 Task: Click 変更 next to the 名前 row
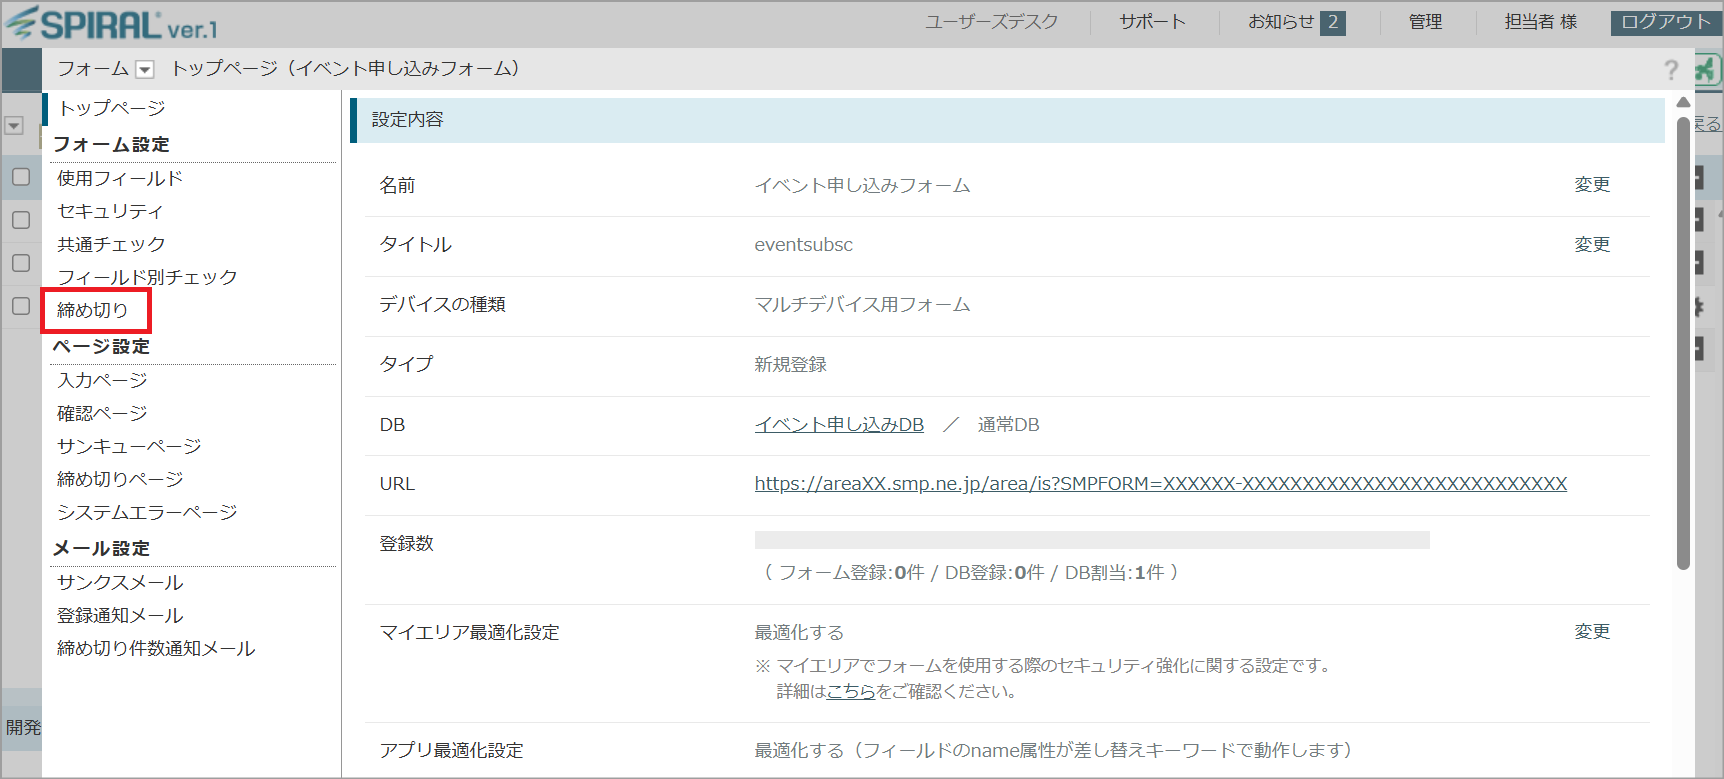click(1591, 185)
